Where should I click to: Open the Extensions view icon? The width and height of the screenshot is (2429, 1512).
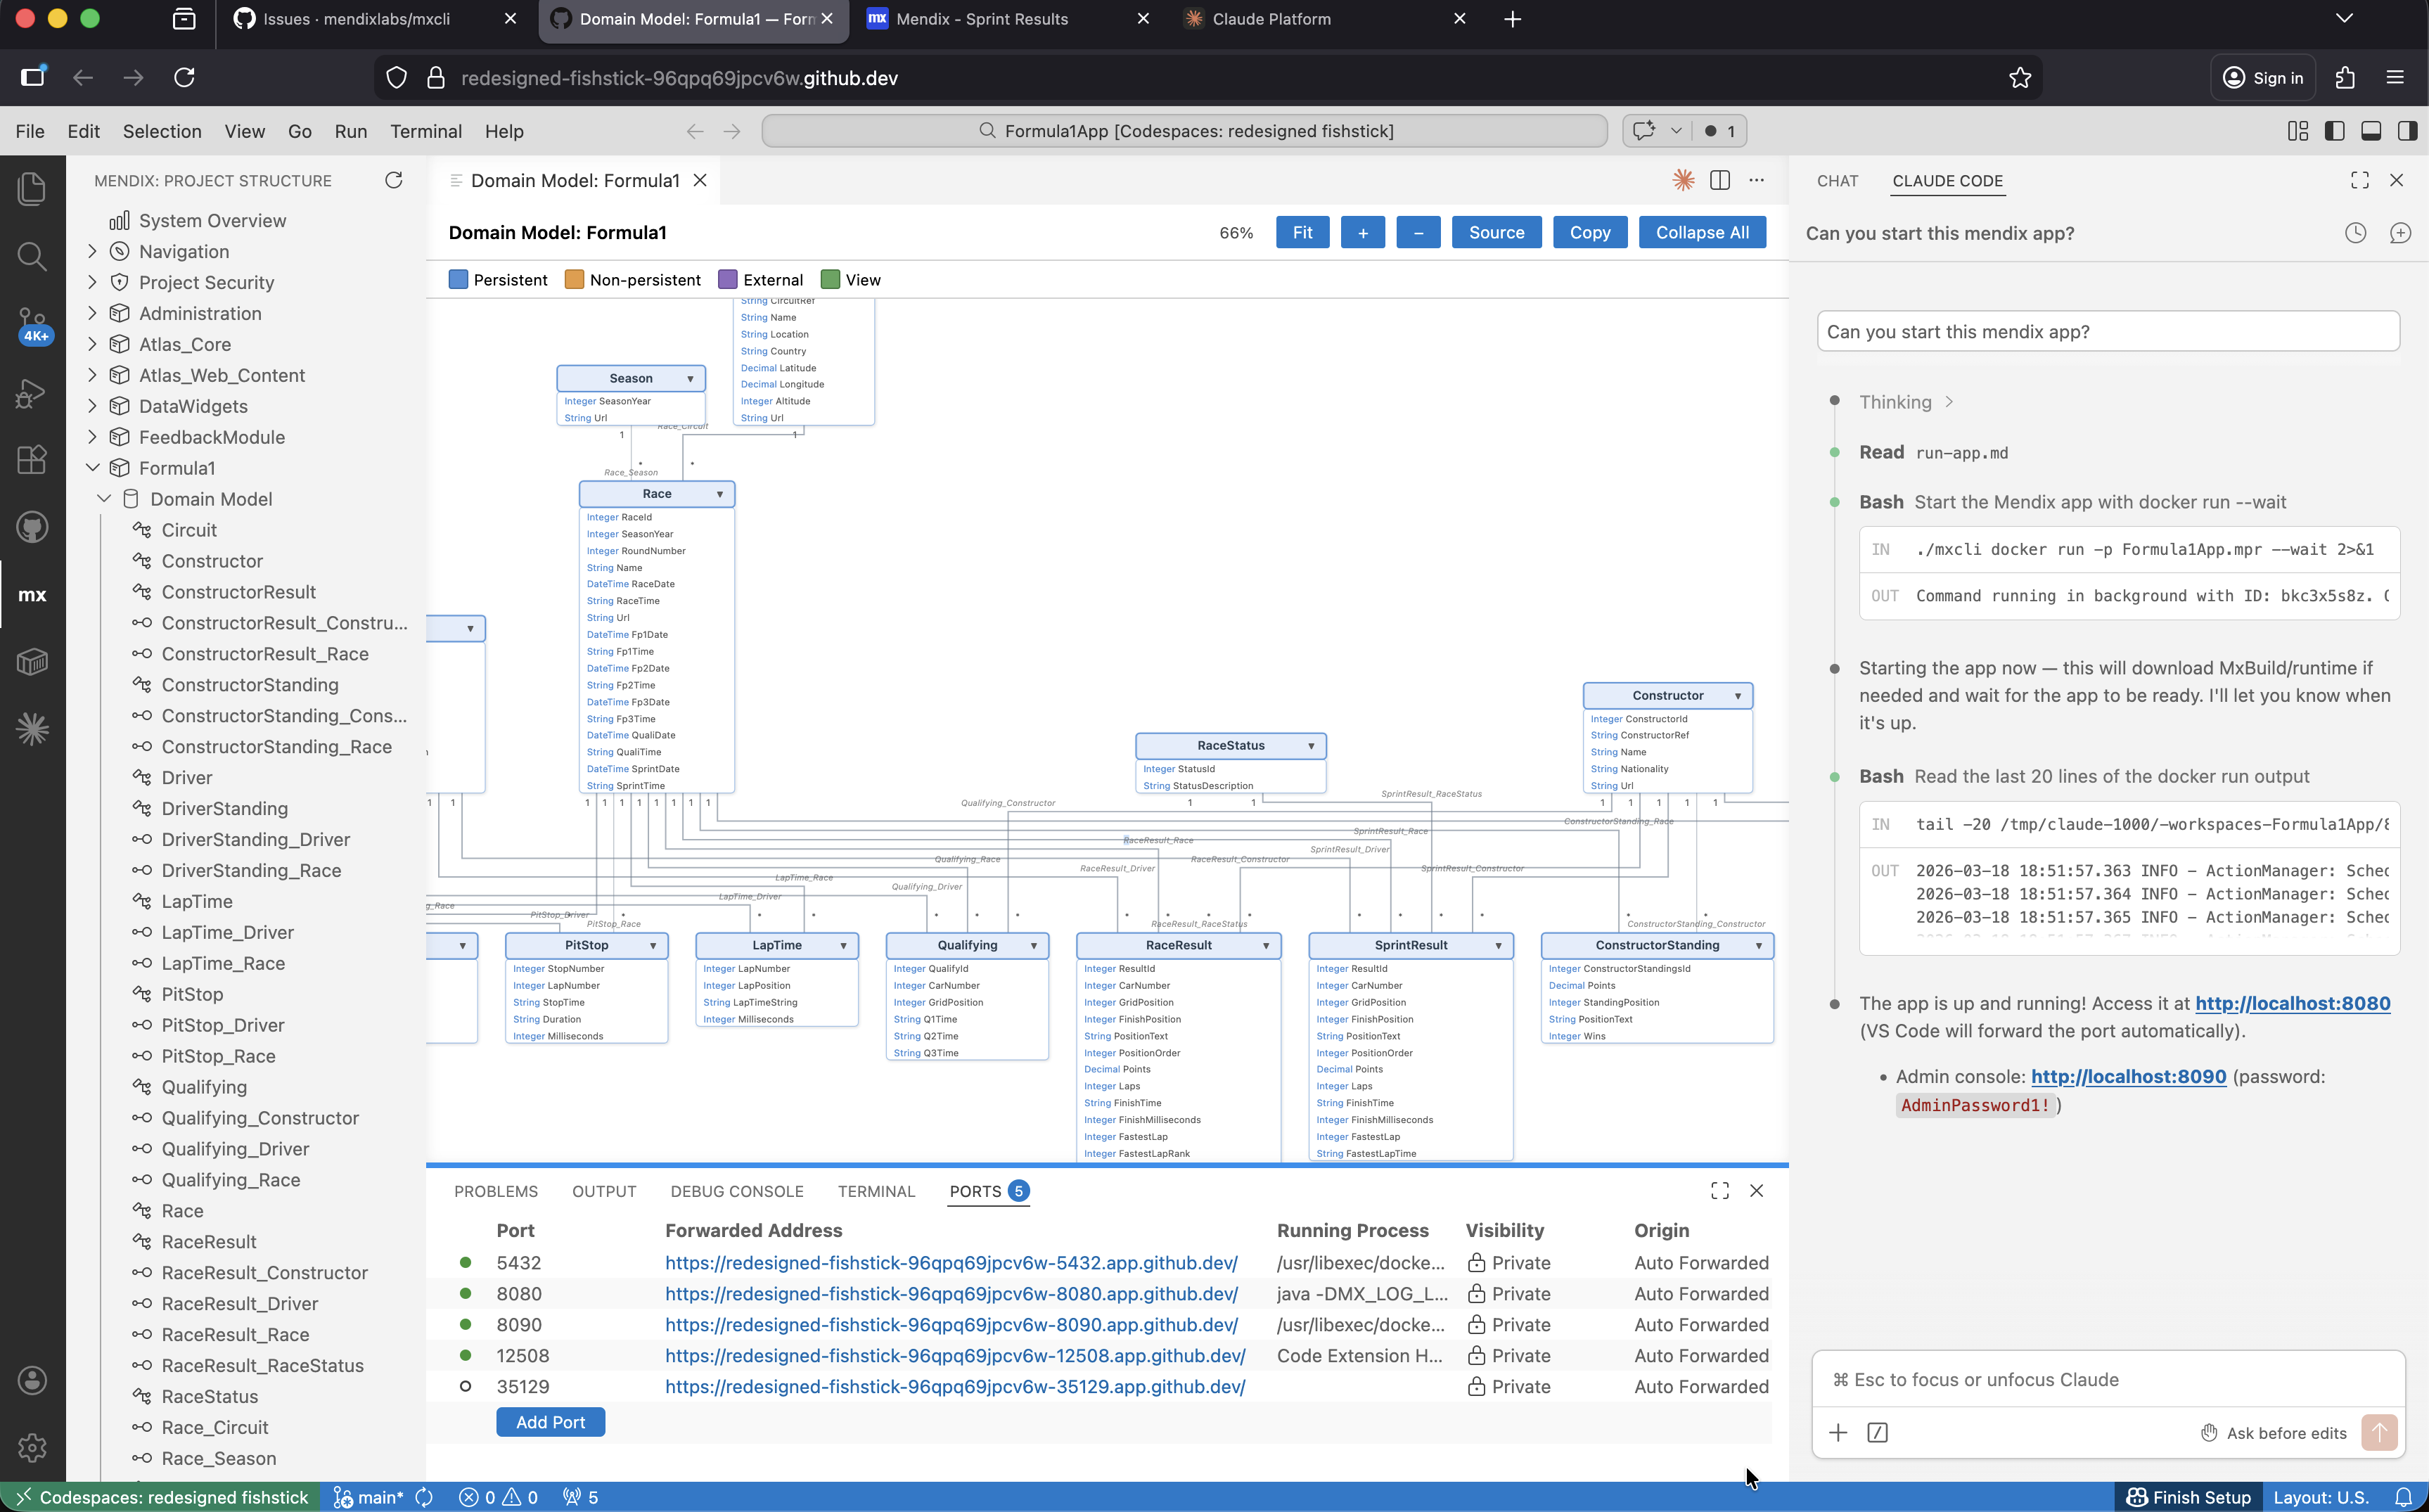(x=32, y=459)
